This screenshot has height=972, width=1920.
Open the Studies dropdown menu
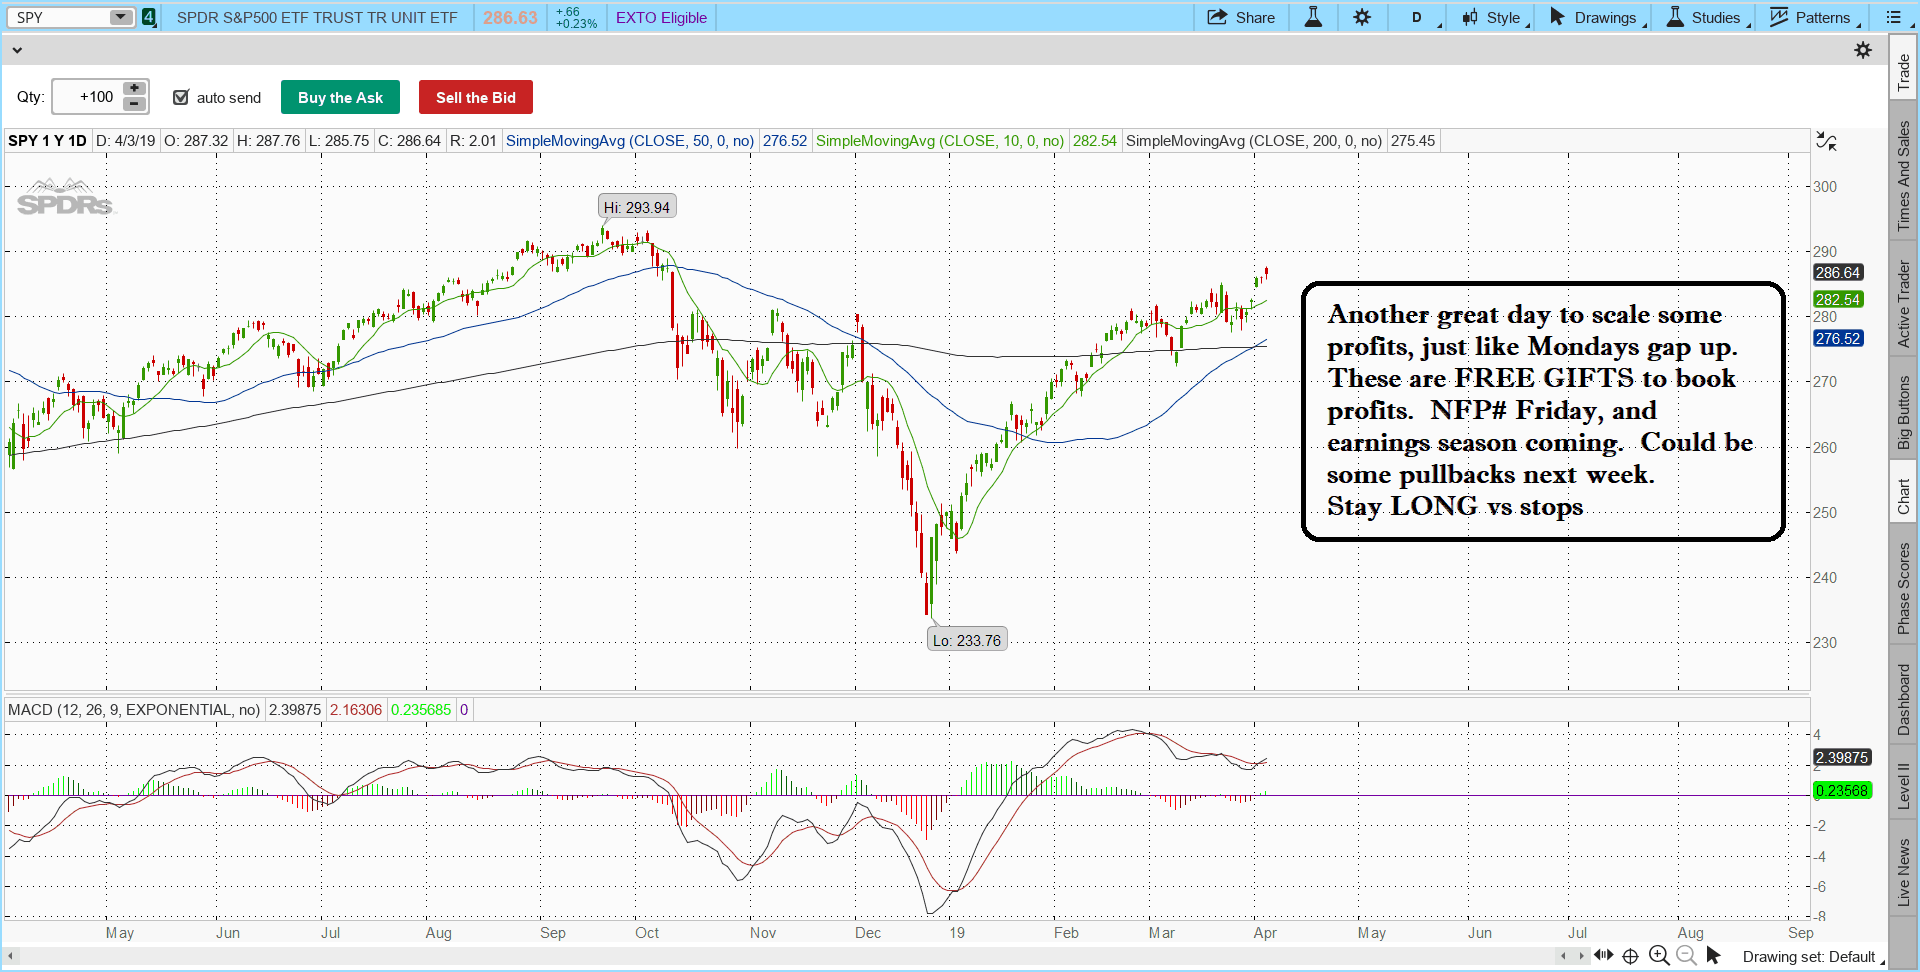pyautogui.click(x=1707, y=17)
